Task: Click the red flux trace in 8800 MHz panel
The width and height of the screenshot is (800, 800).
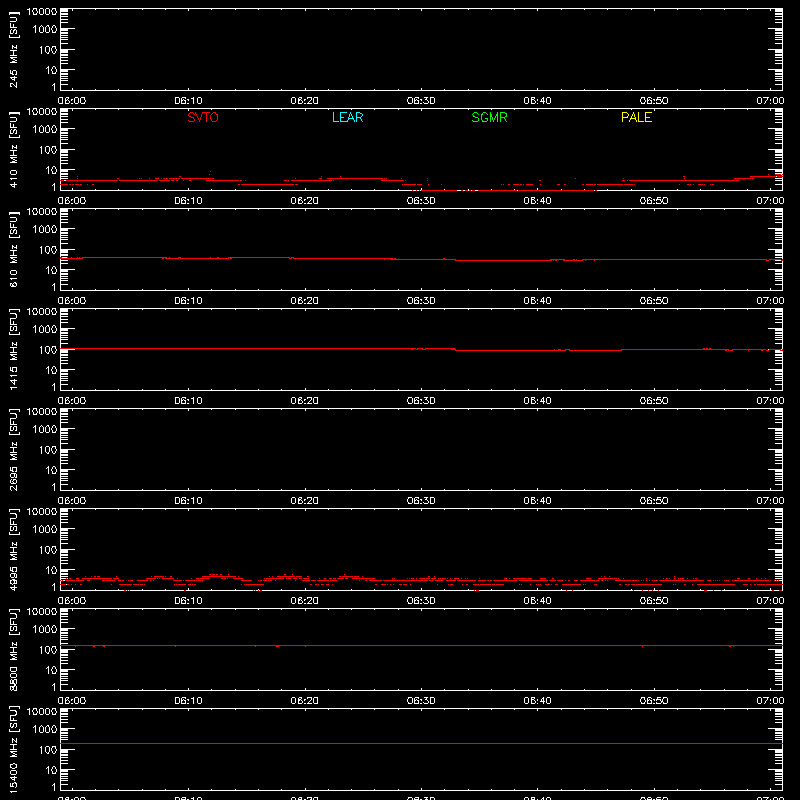Action: (x=421, y=645)
